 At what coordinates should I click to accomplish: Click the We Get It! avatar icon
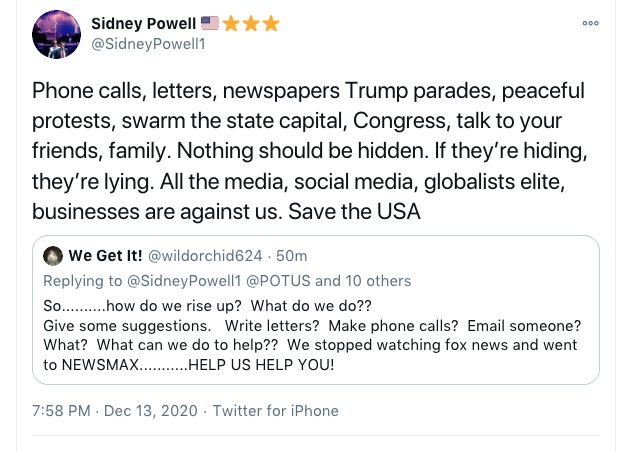54,258
